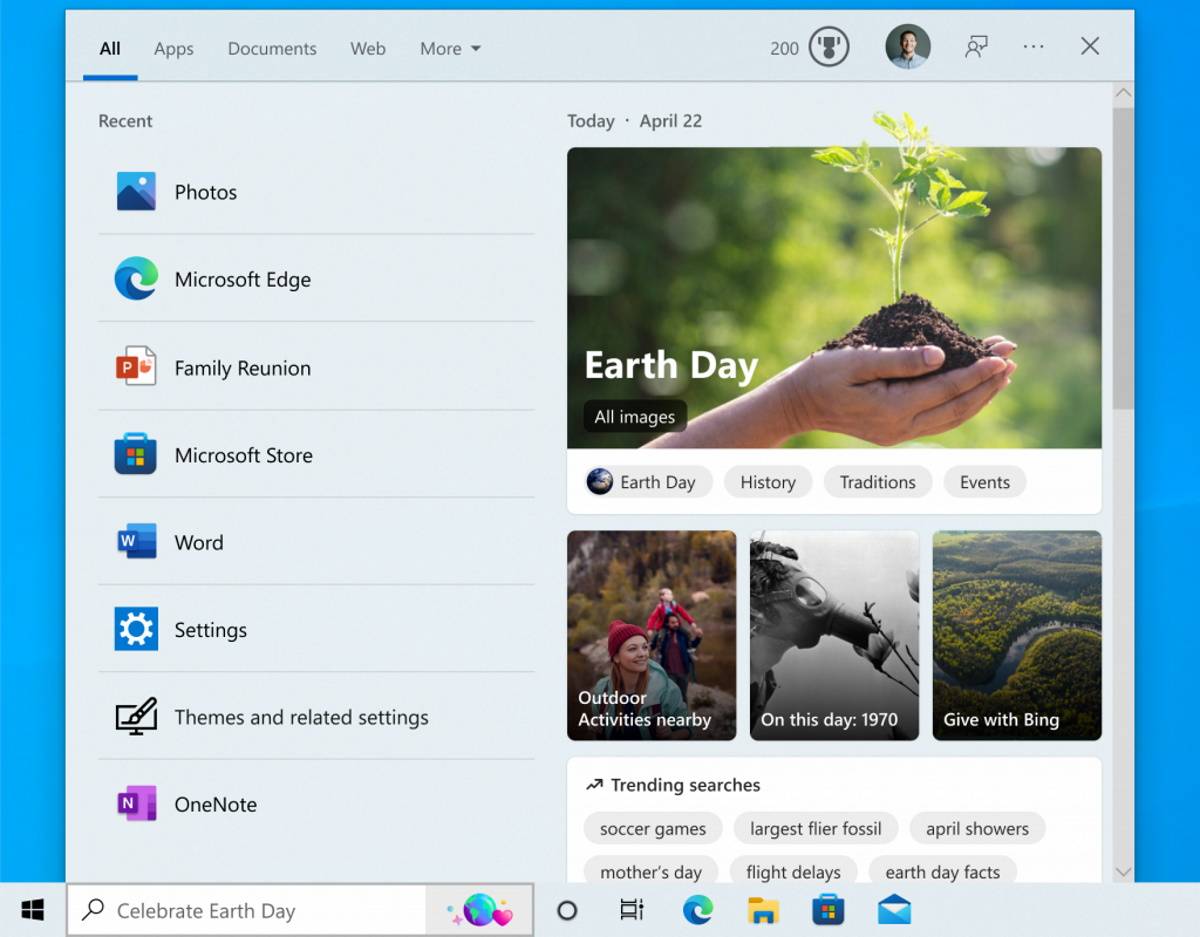The height and width of the screenshot is (937, 1200).
Task: Expand the More filters dropdown
Action: coord(449,48)
